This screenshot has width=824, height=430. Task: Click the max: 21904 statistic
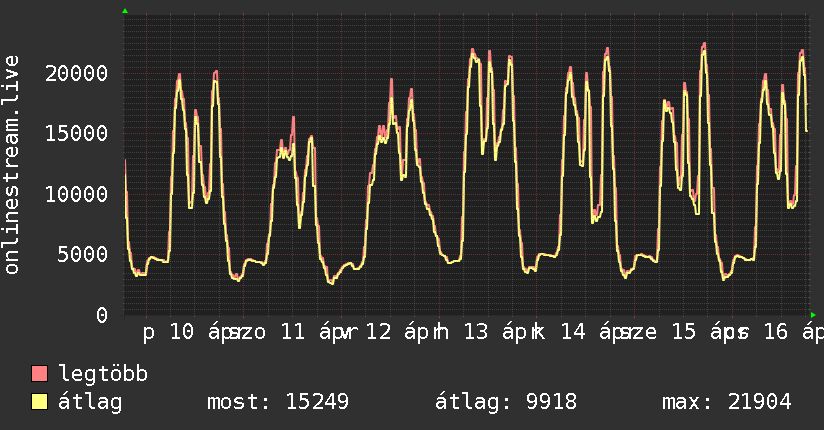pyautogui.click(x=727, y=402)
